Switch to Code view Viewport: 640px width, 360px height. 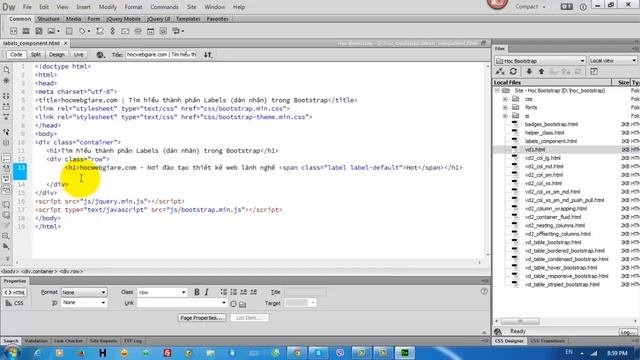(16, 55)
